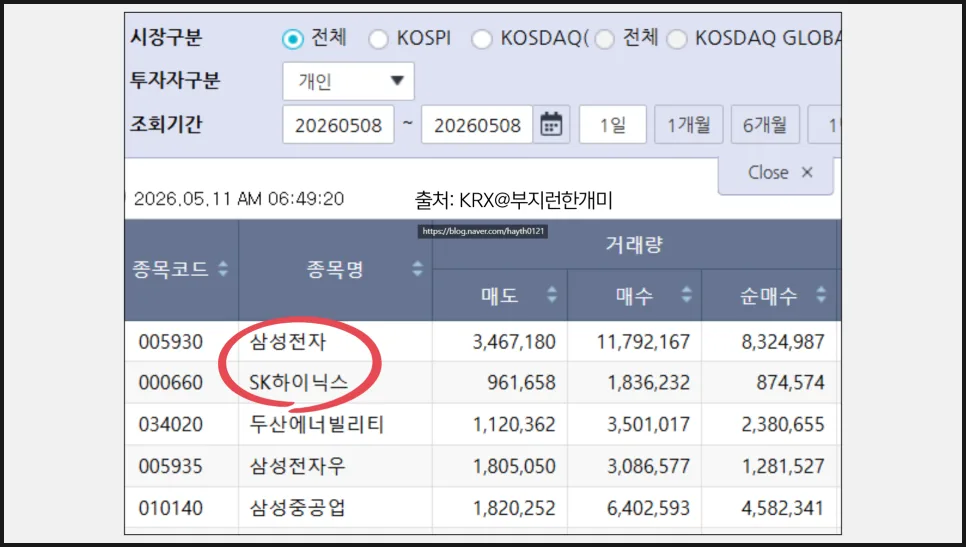Click stock code 034020
This screenshot has width=966, height=547.
171,424
